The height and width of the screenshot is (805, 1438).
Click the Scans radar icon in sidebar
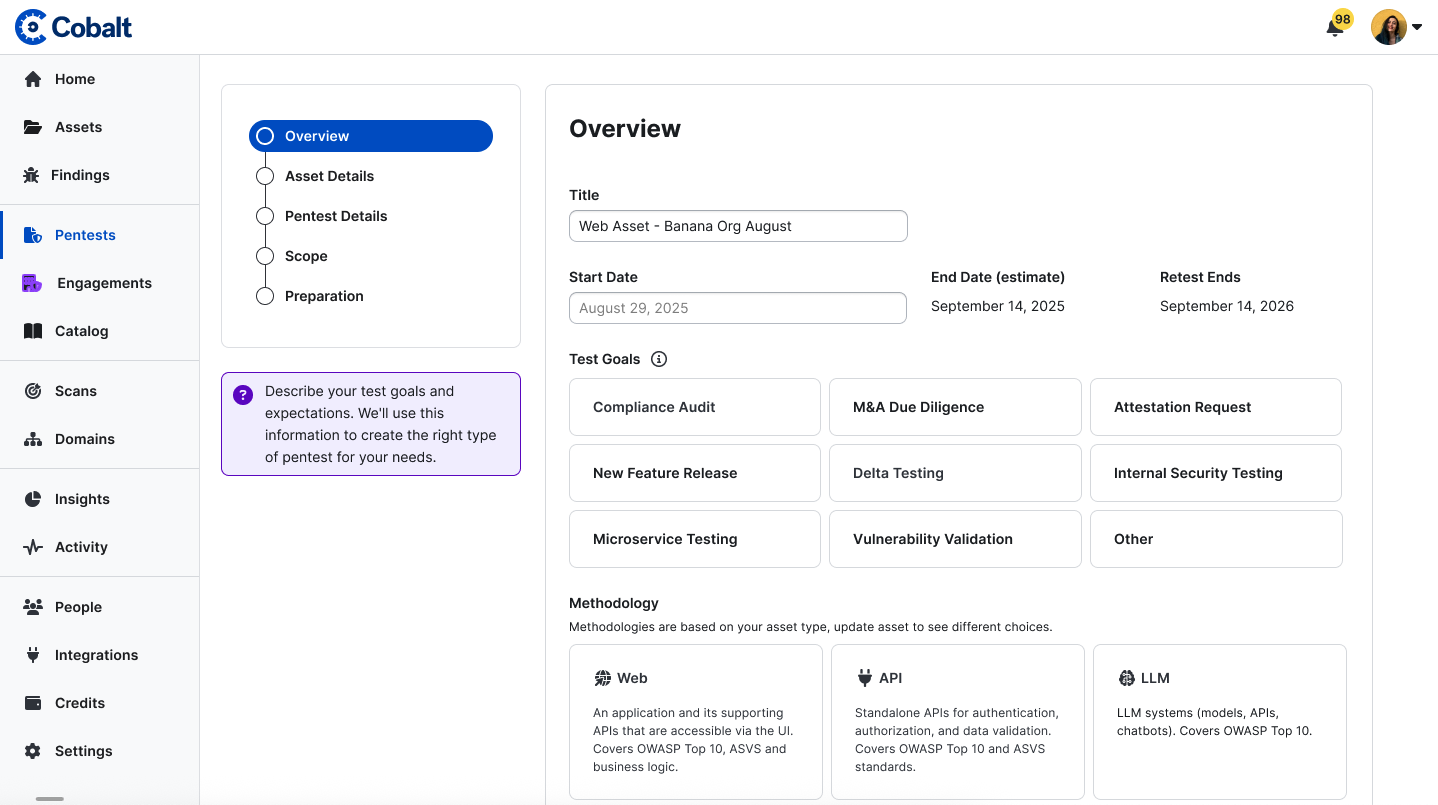(33, 391)
